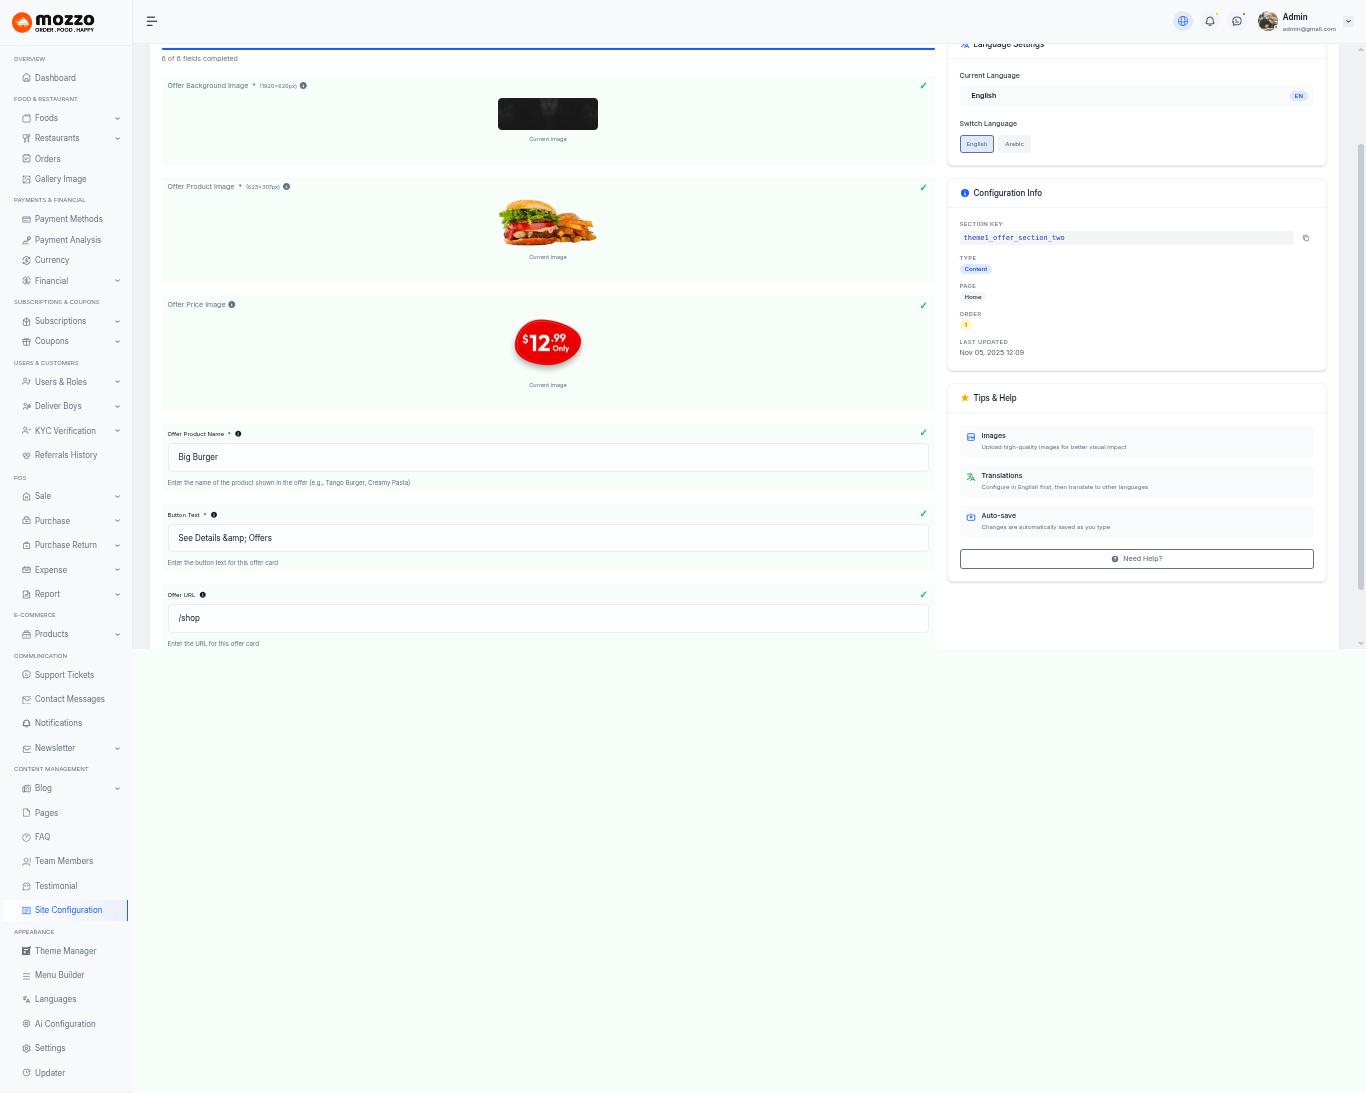Screen dimensions: 1366x1093
Task: Go to Dashboard in sidebar
Action: pyautogui.click(x=55, y=78)
